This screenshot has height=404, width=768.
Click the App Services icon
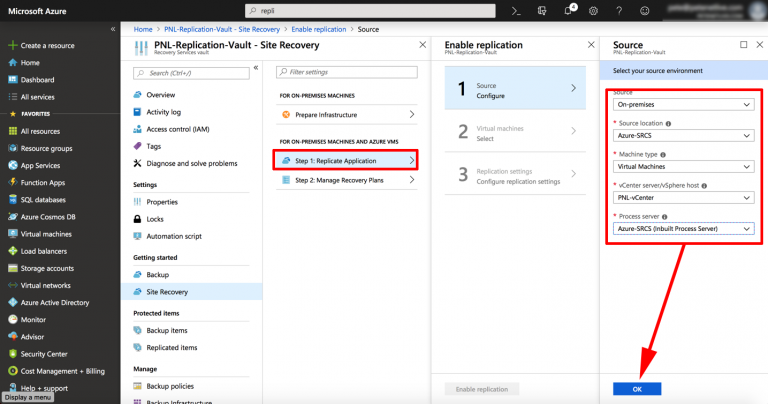pyautogui.click(x=13, y=166)
